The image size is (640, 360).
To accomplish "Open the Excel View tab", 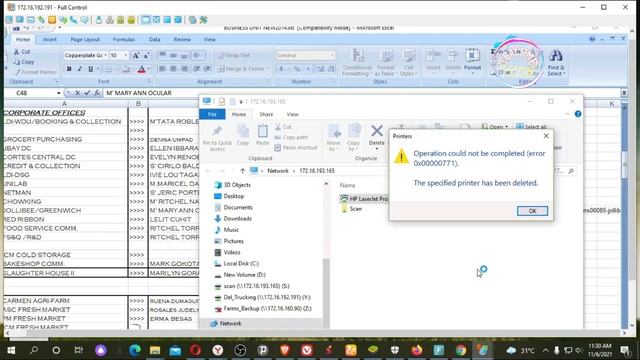I will coord(209,40).
